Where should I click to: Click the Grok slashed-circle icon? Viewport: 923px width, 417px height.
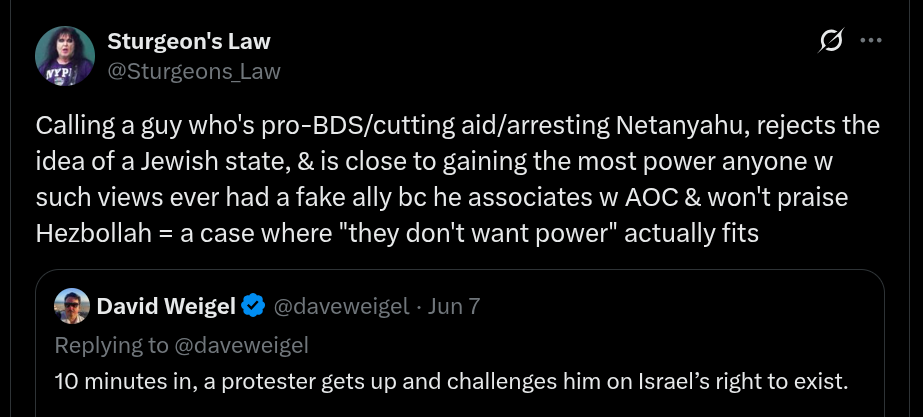pos(829,42)
